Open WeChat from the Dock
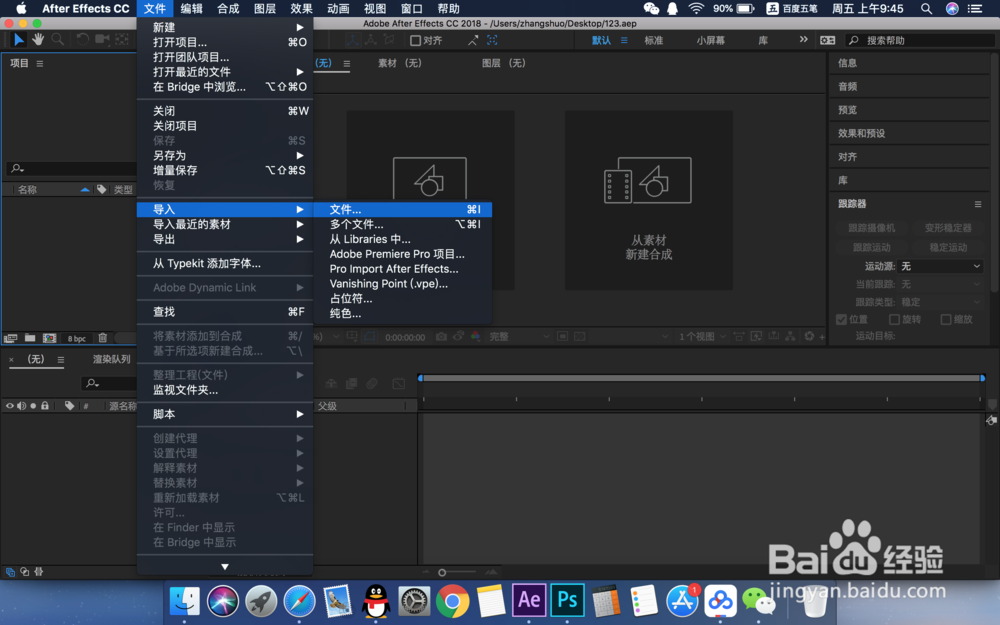Screen dimensions: 1000x625 (x=758, y=601)
